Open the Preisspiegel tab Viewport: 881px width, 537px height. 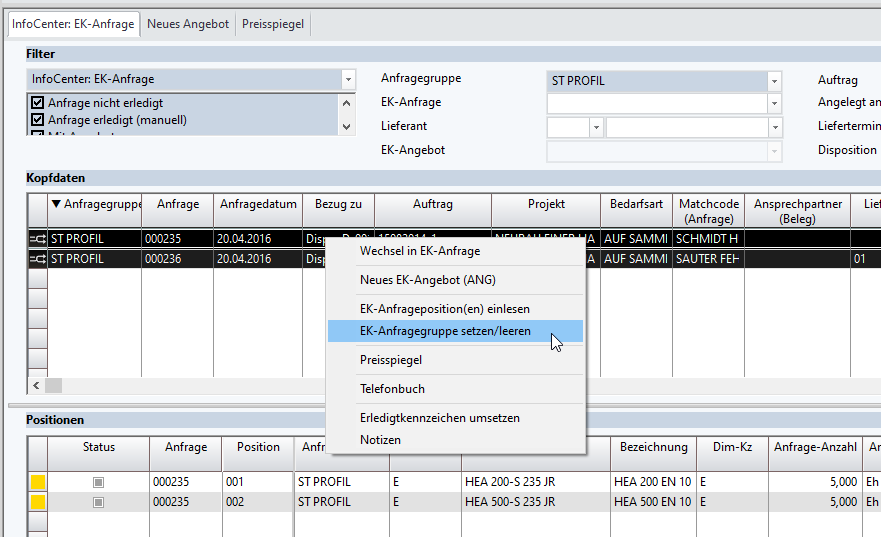click(x=273, y=24)
